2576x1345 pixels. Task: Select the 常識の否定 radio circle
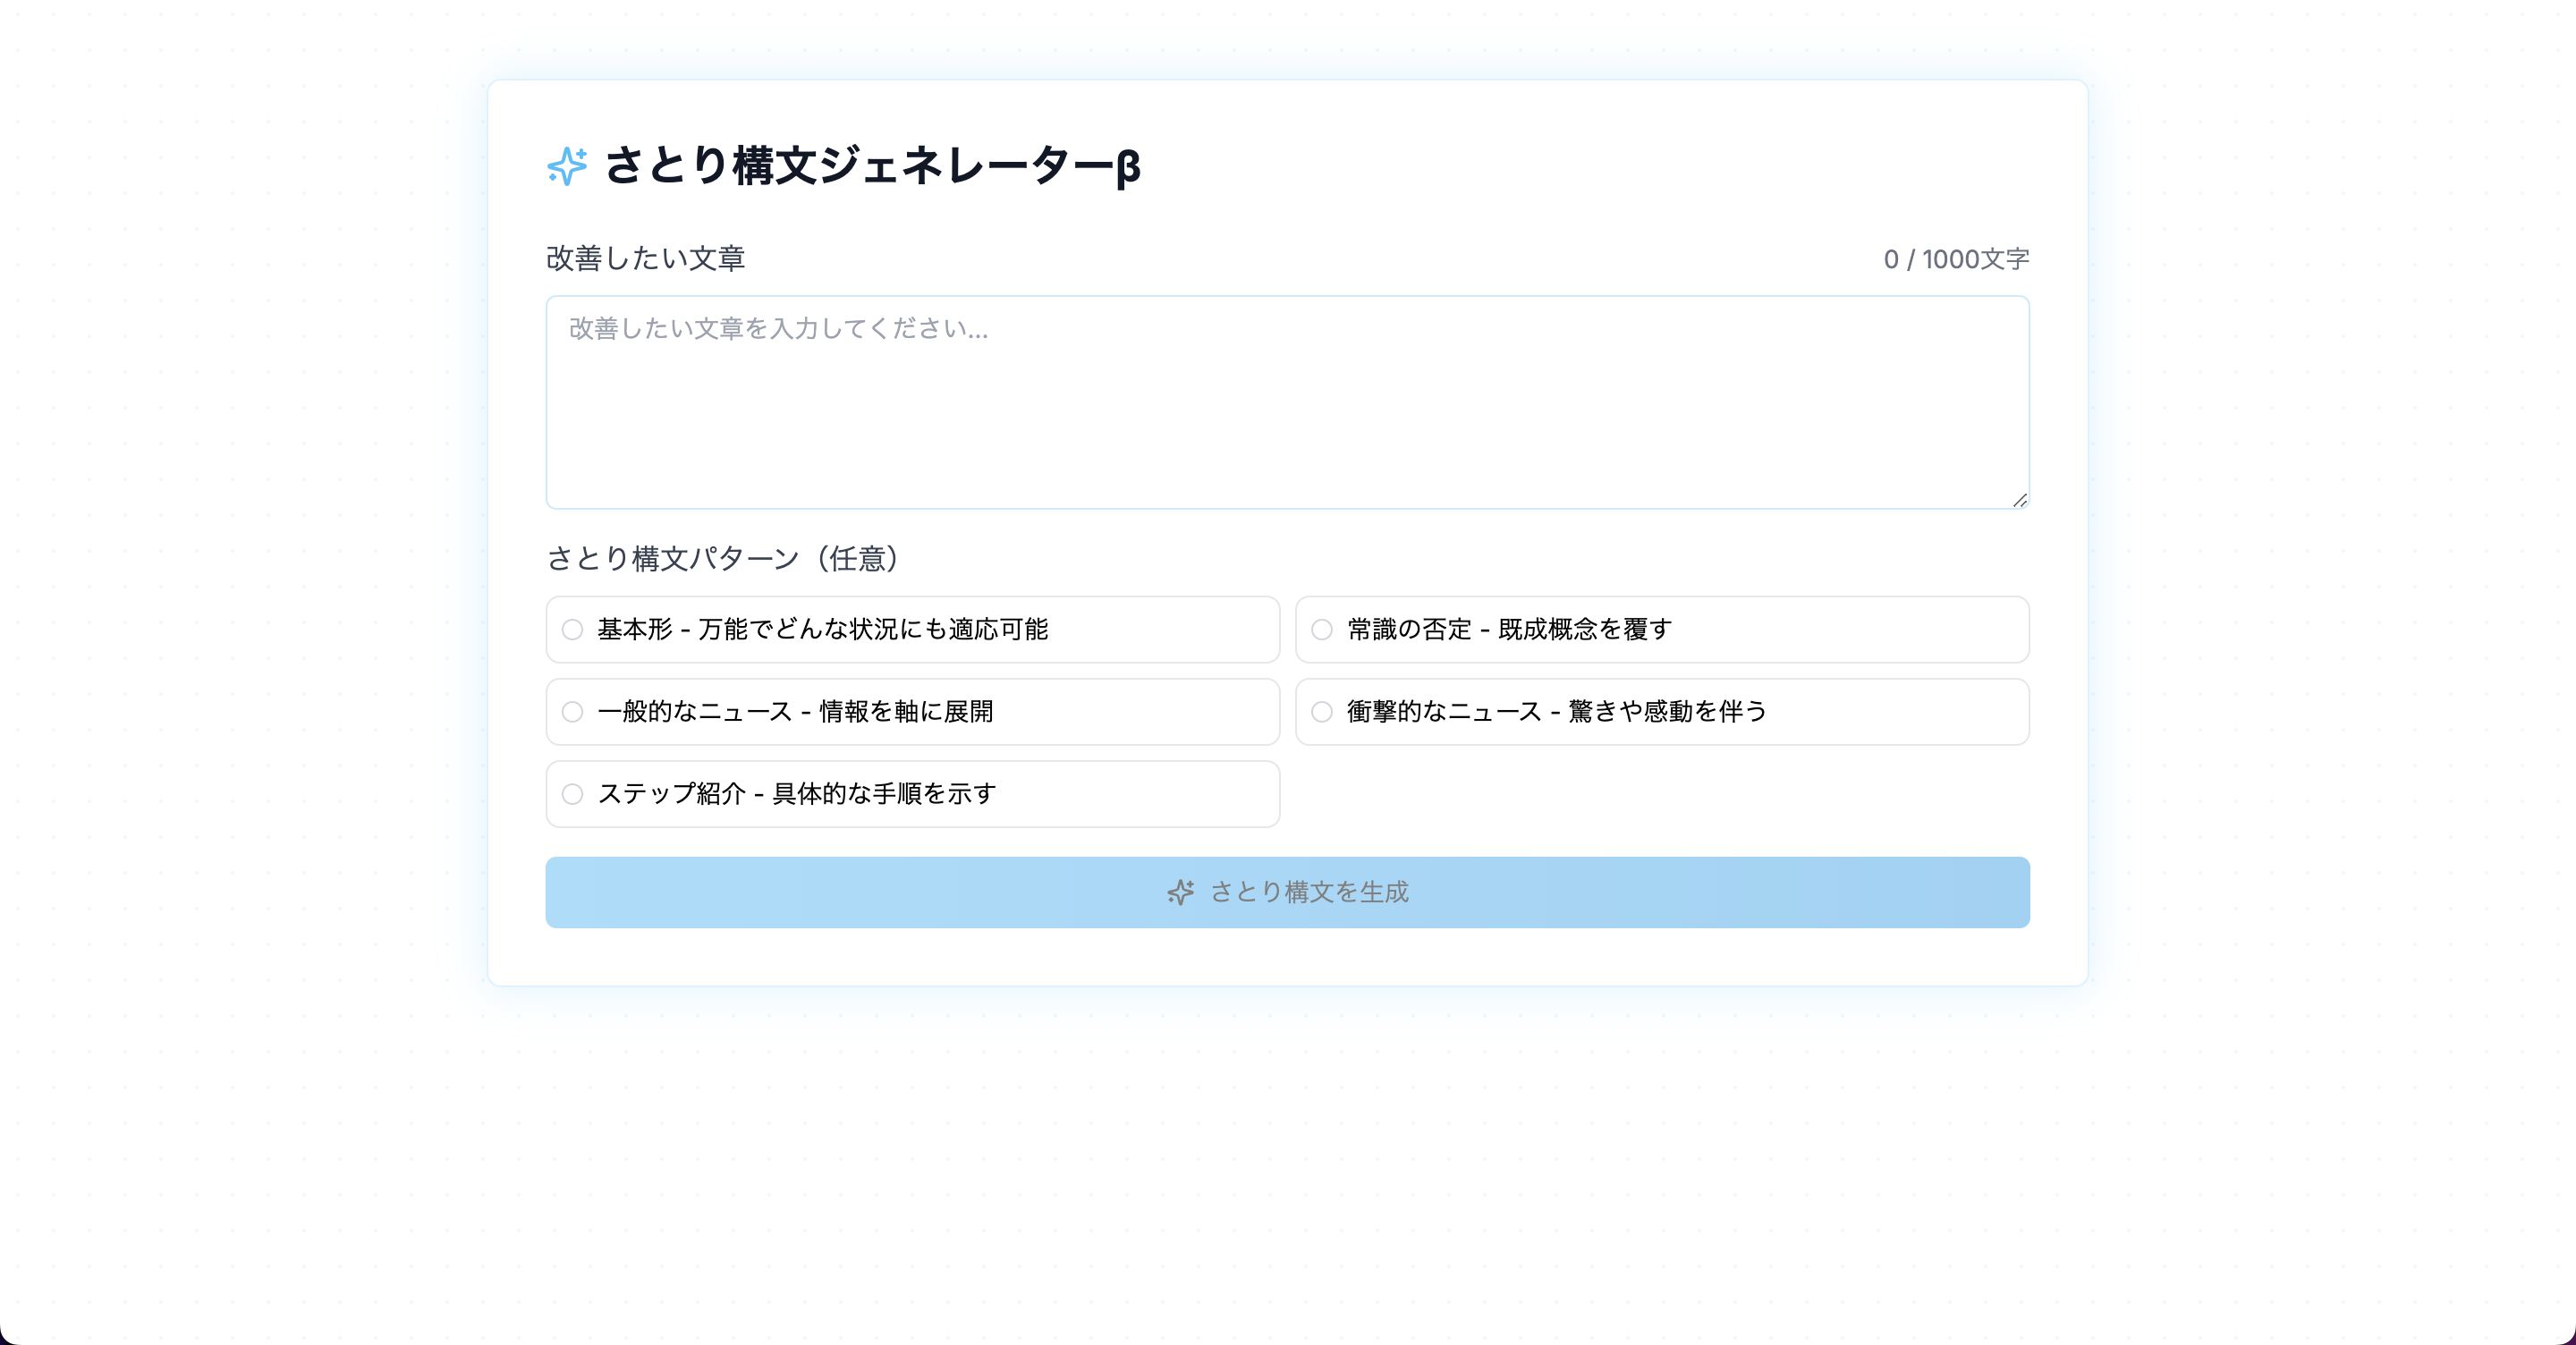[1321, 629]
